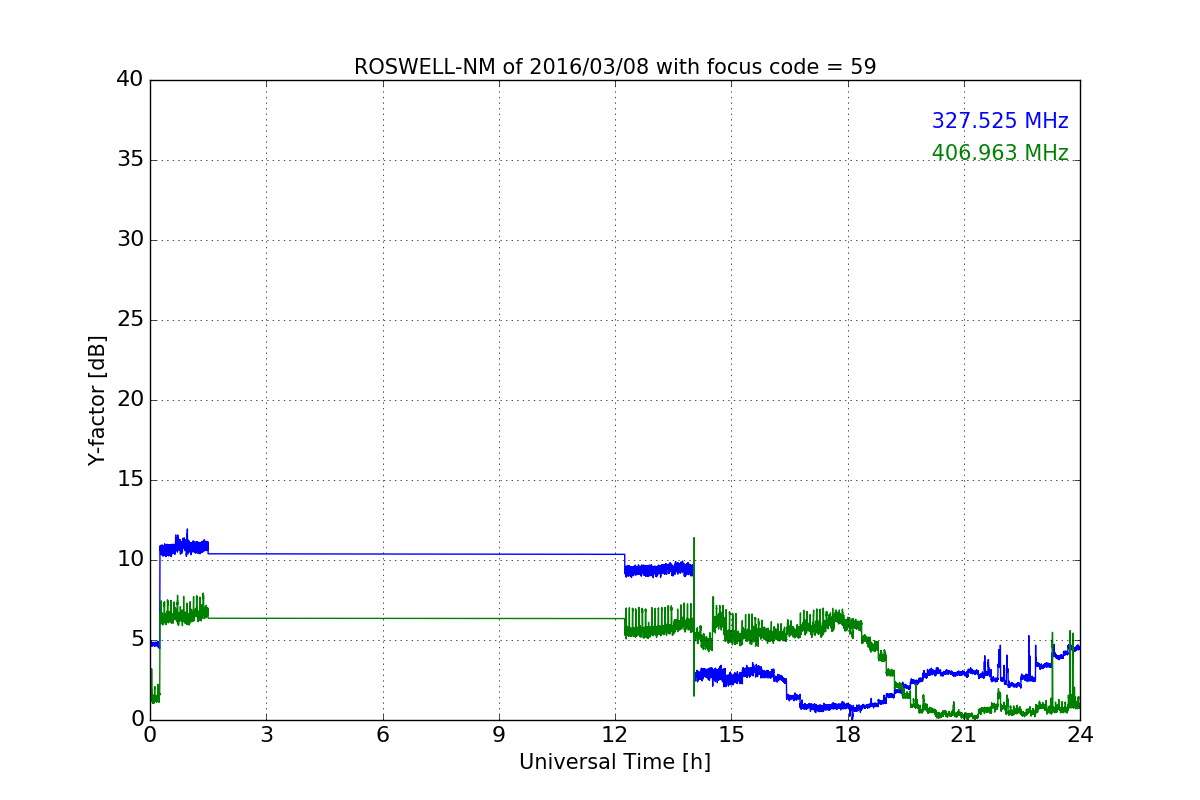The height and width of the screenshot is (800, 1200).
Task: Click the y-axis tick label 40
Action: (x=130, y=80)
